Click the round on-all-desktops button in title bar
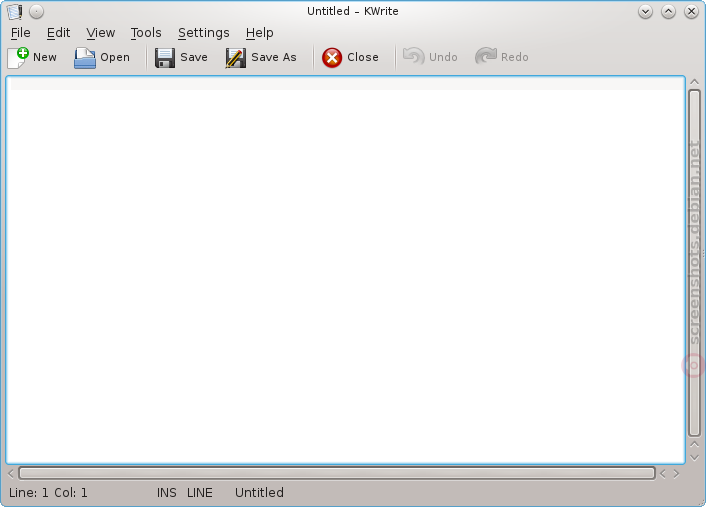The height and width of the screenshot is (507, 706). point(36,11)
